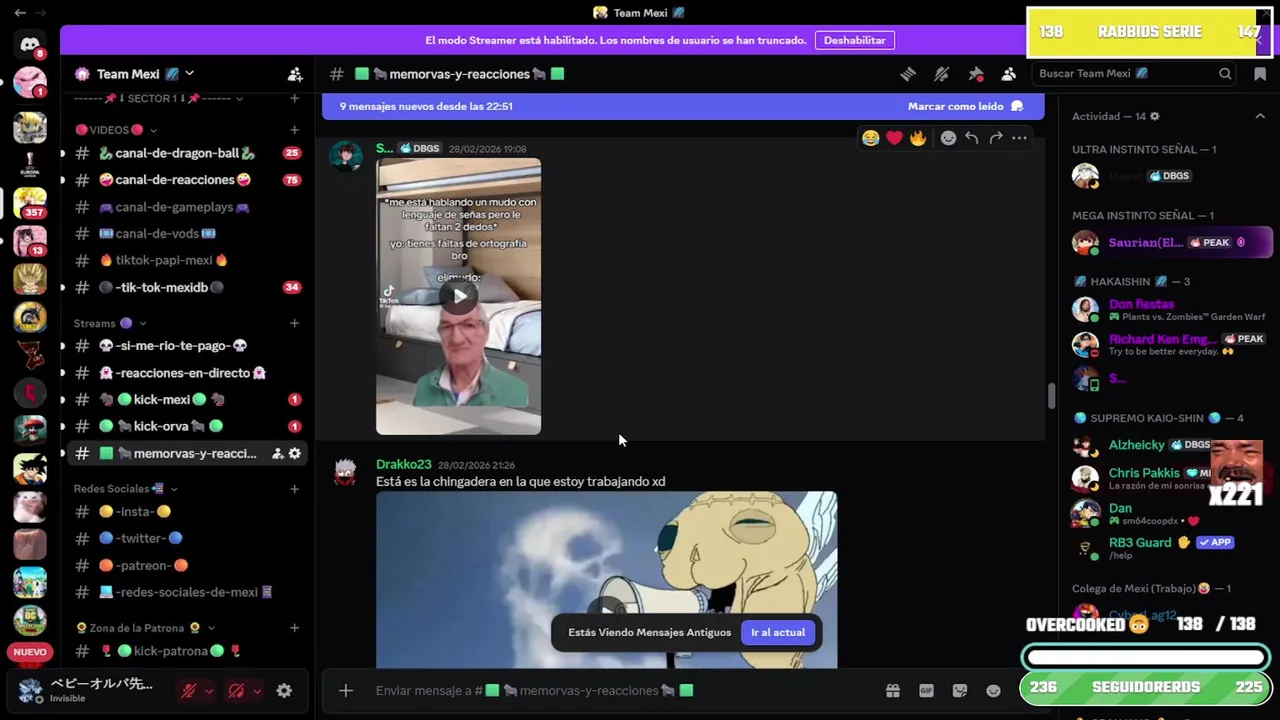This screenshot has width=1280, height=720.
Task: Collapse Actividad panel chevron
Action: (1260, 117)
